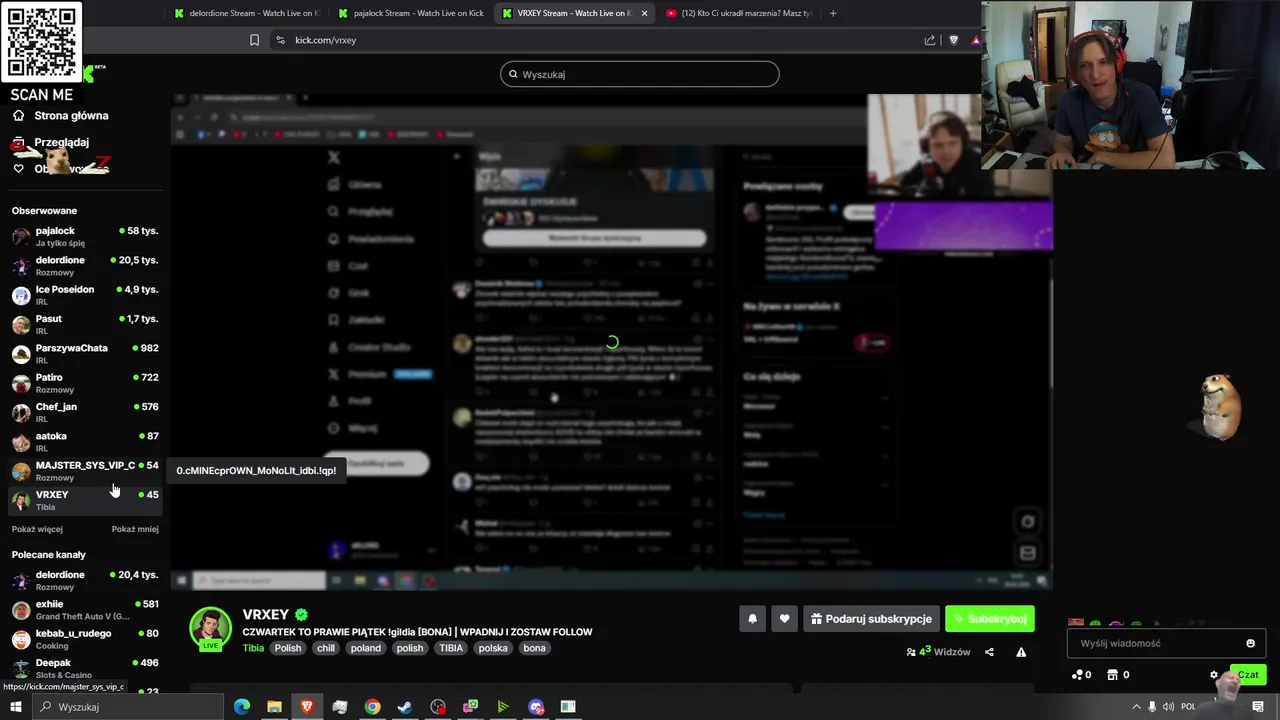Click the polska tag
The height and width of the screenshot is (720, 1280).
point(493,648)
